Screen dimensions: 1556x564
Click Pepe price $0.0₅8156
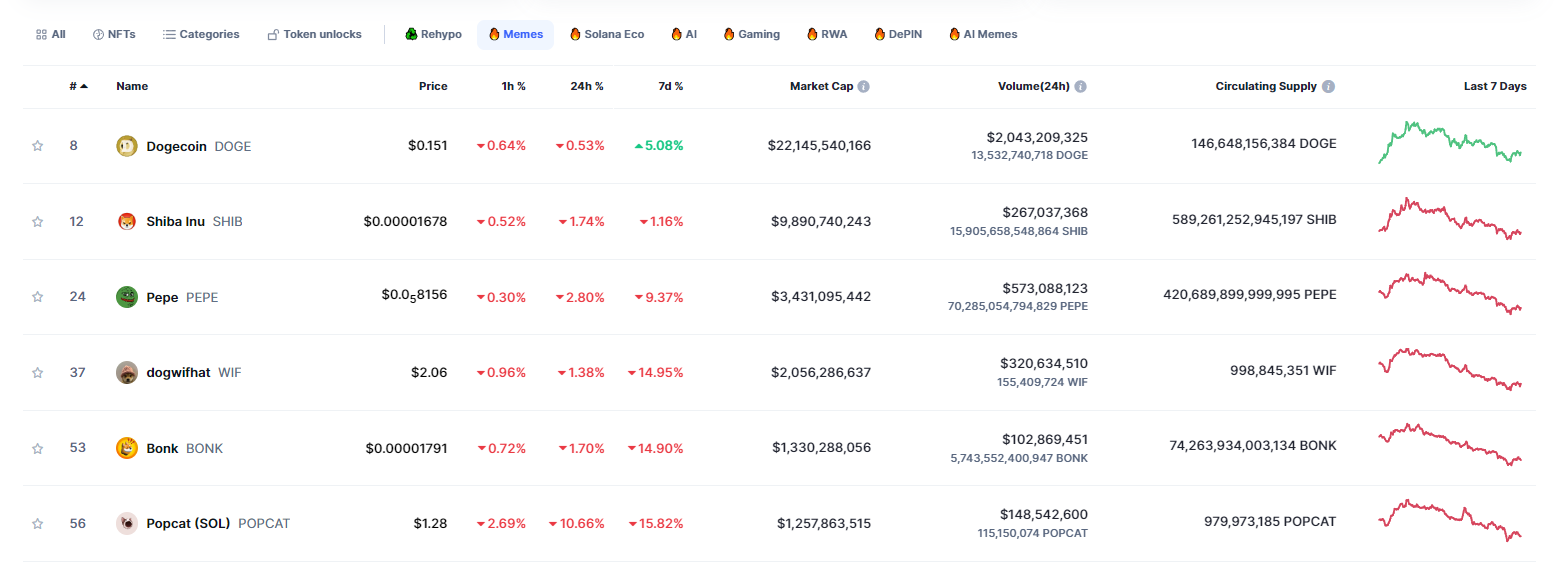pos(414,296)
